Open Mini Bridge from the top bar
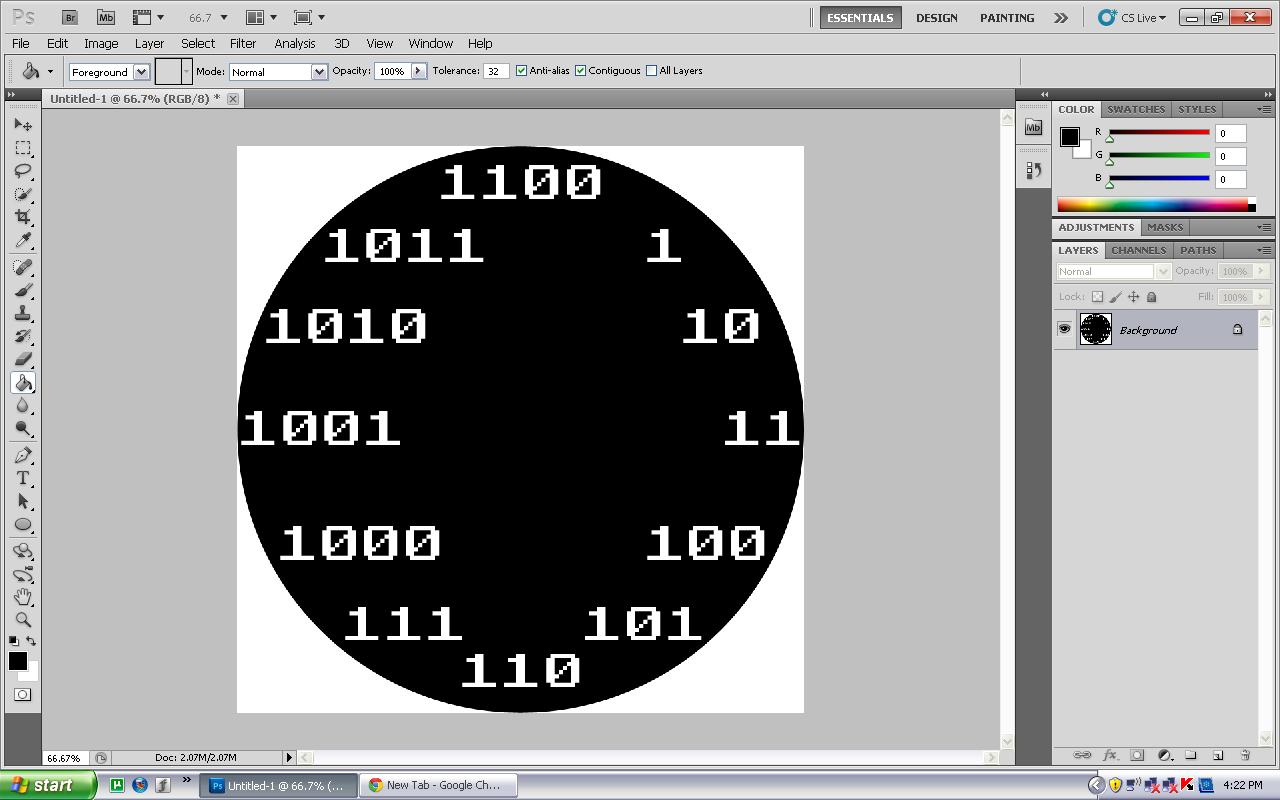 pos(106,17)
